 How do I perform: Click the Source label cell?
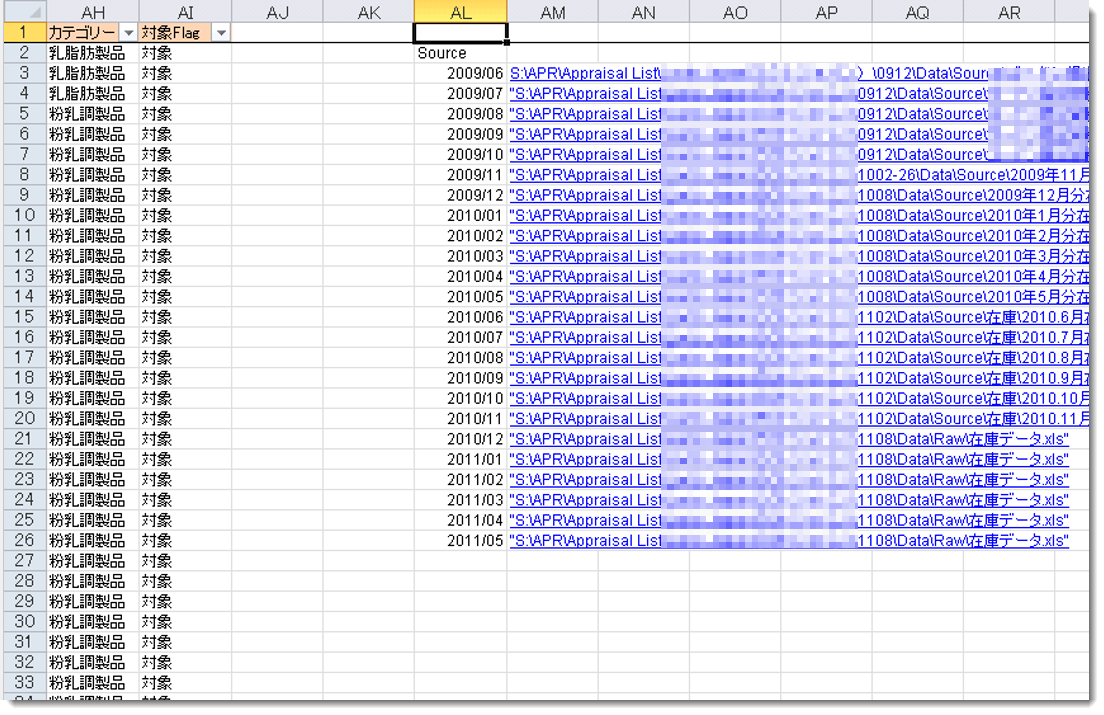pos(460,53)
